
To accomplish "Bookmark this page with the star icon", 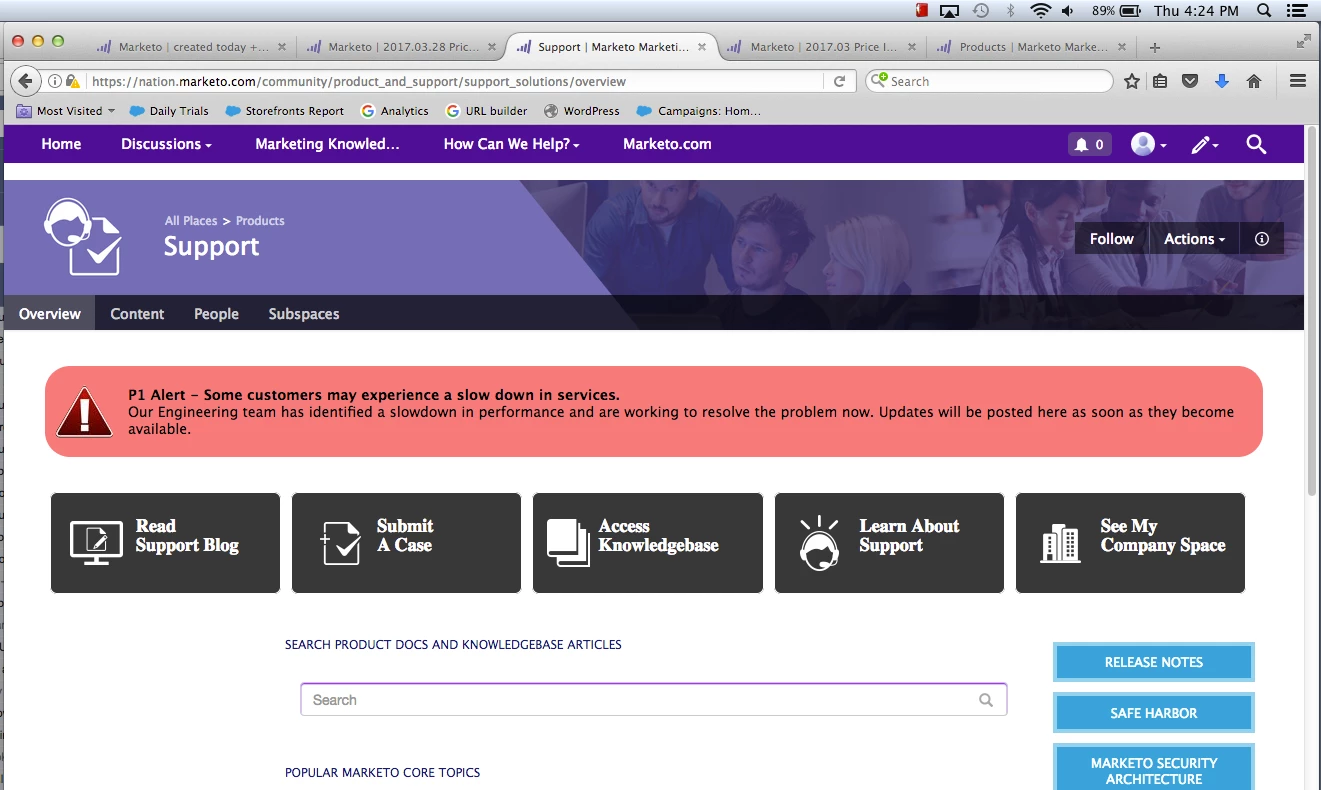I will coord(1131,81).
